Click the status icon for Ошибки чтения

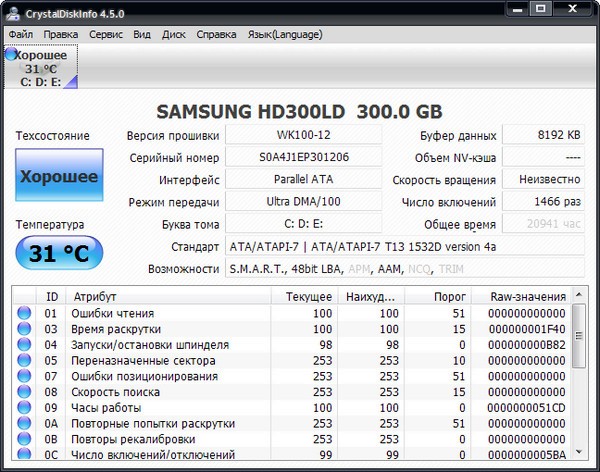point(24,313)
